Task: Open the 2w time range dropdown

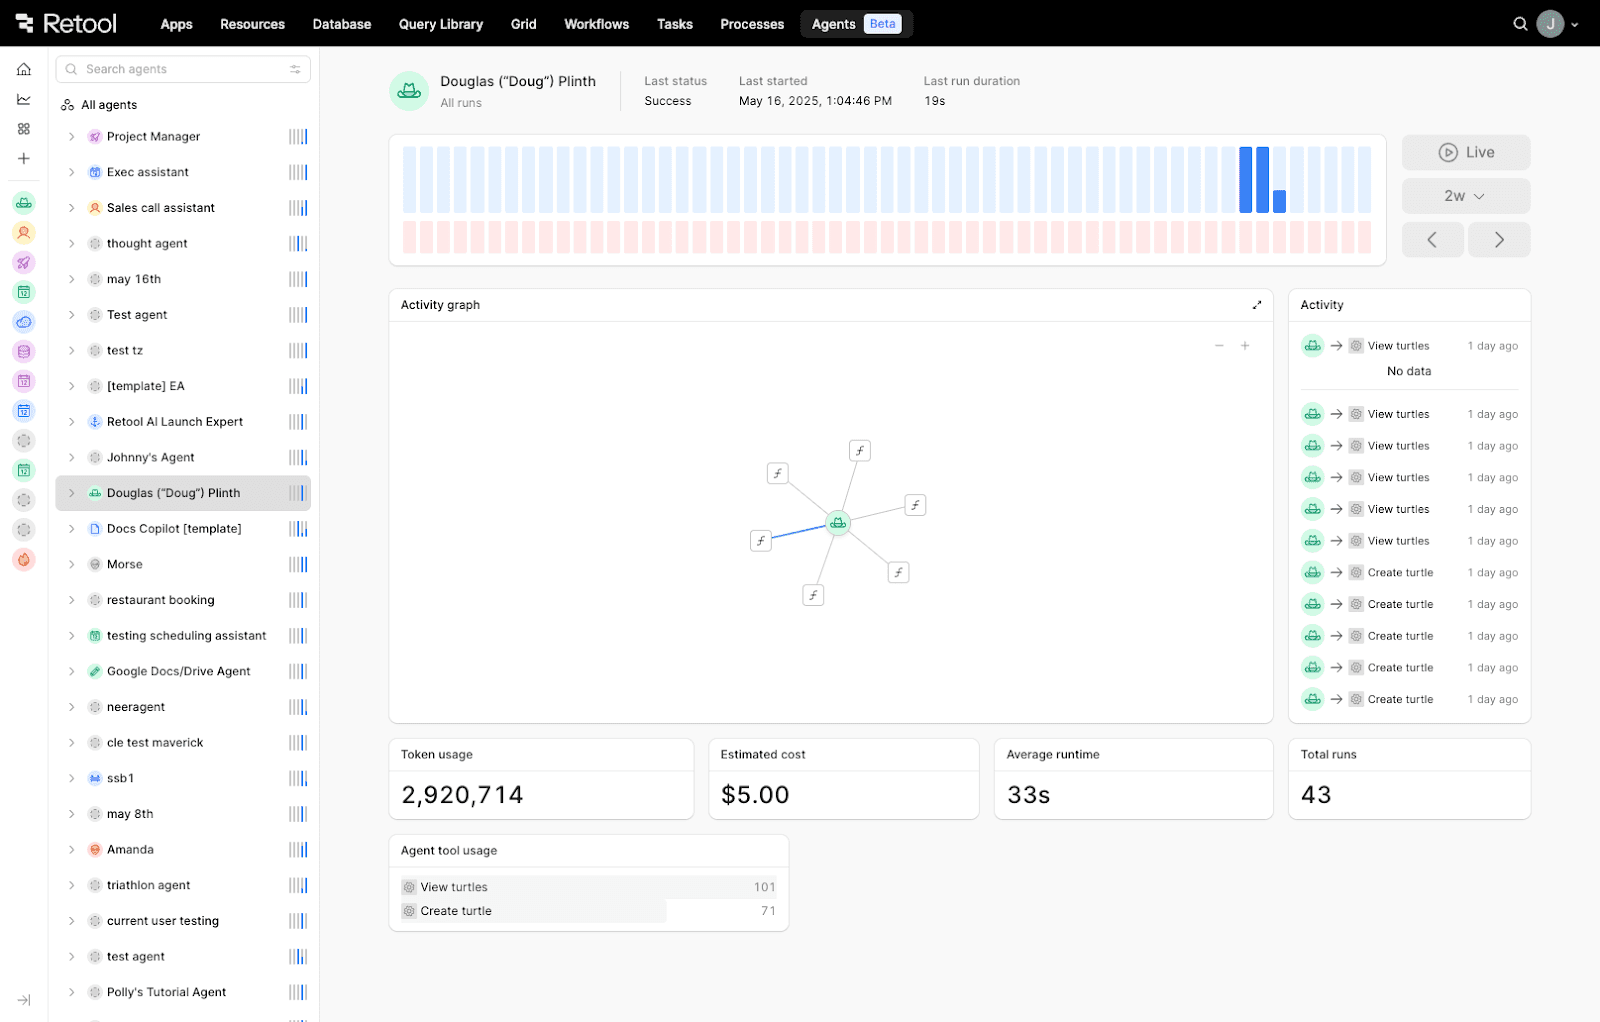Action: point(1466,196)
